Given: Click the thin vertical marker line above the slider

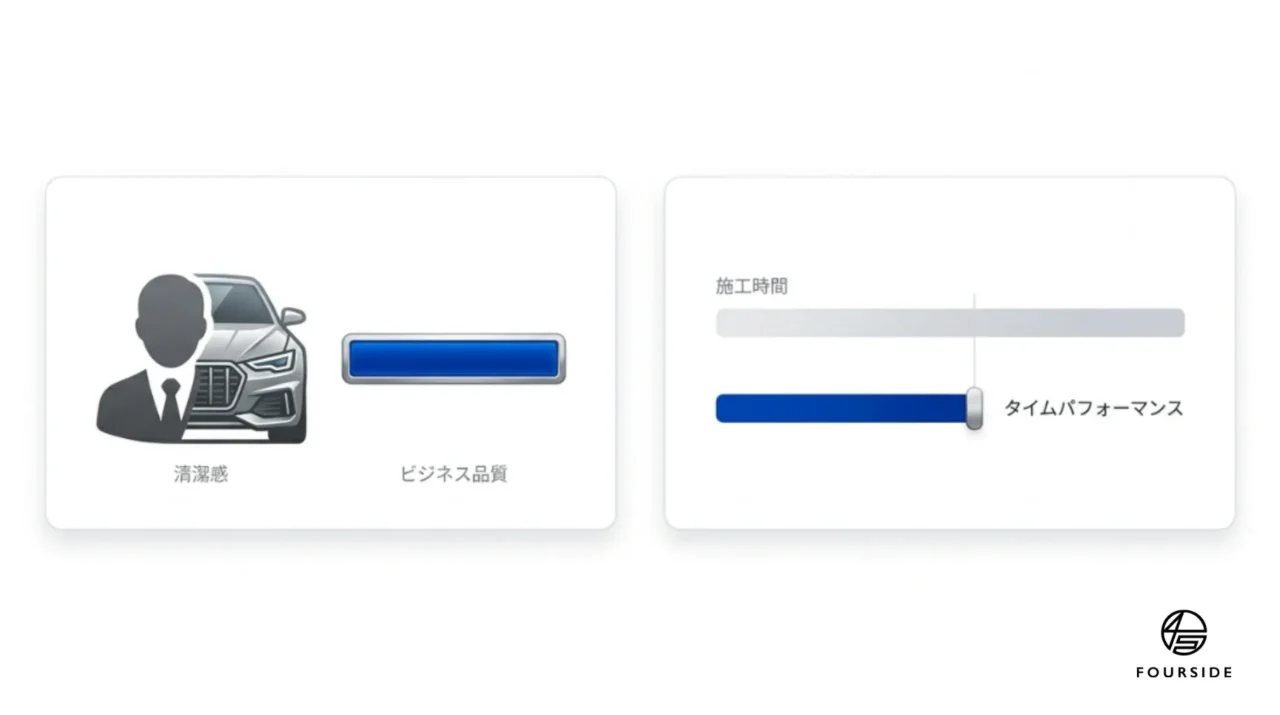Looking at the screenshot, I should 974,340.
